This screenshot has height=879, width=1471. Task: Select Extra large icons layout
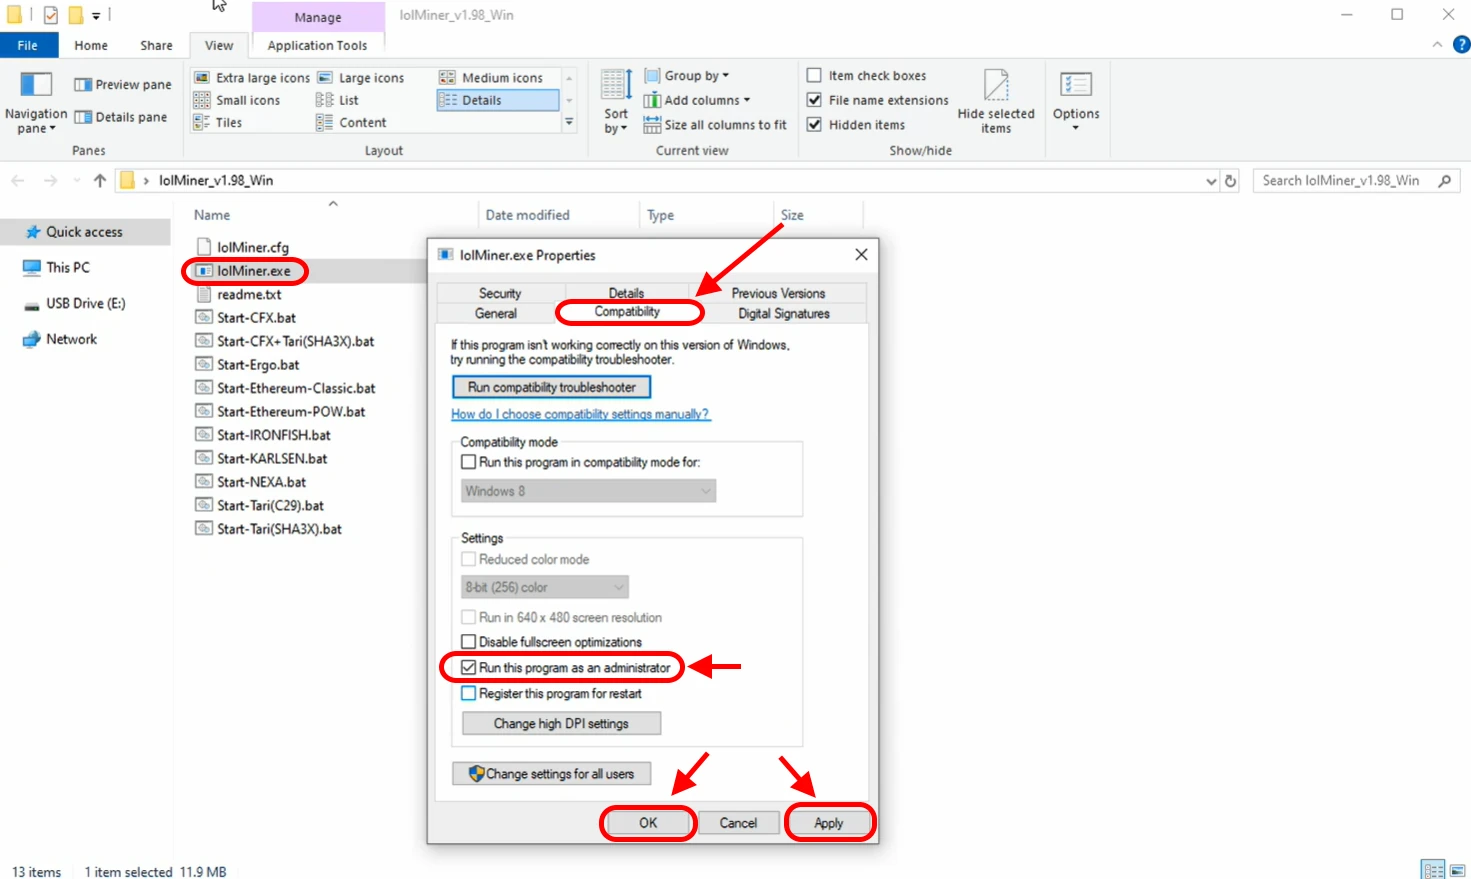pyautogui.click(x=253, y=78)
